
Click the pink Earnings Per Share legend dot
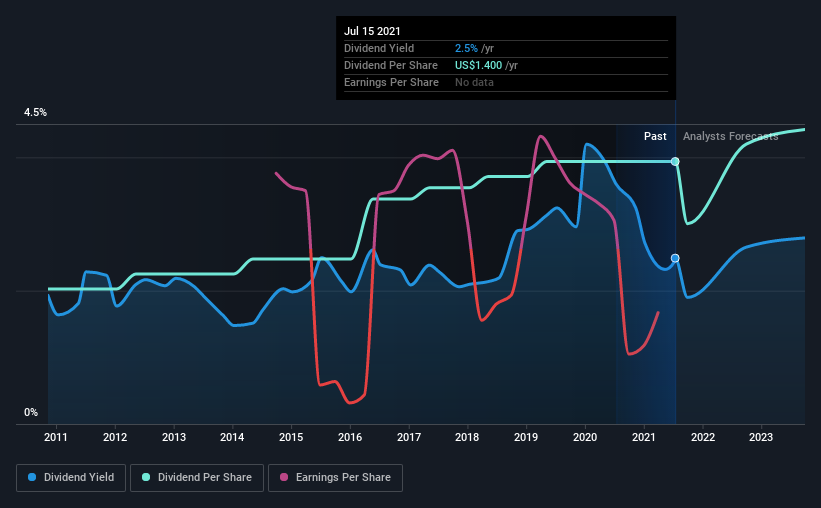[284, 477]
